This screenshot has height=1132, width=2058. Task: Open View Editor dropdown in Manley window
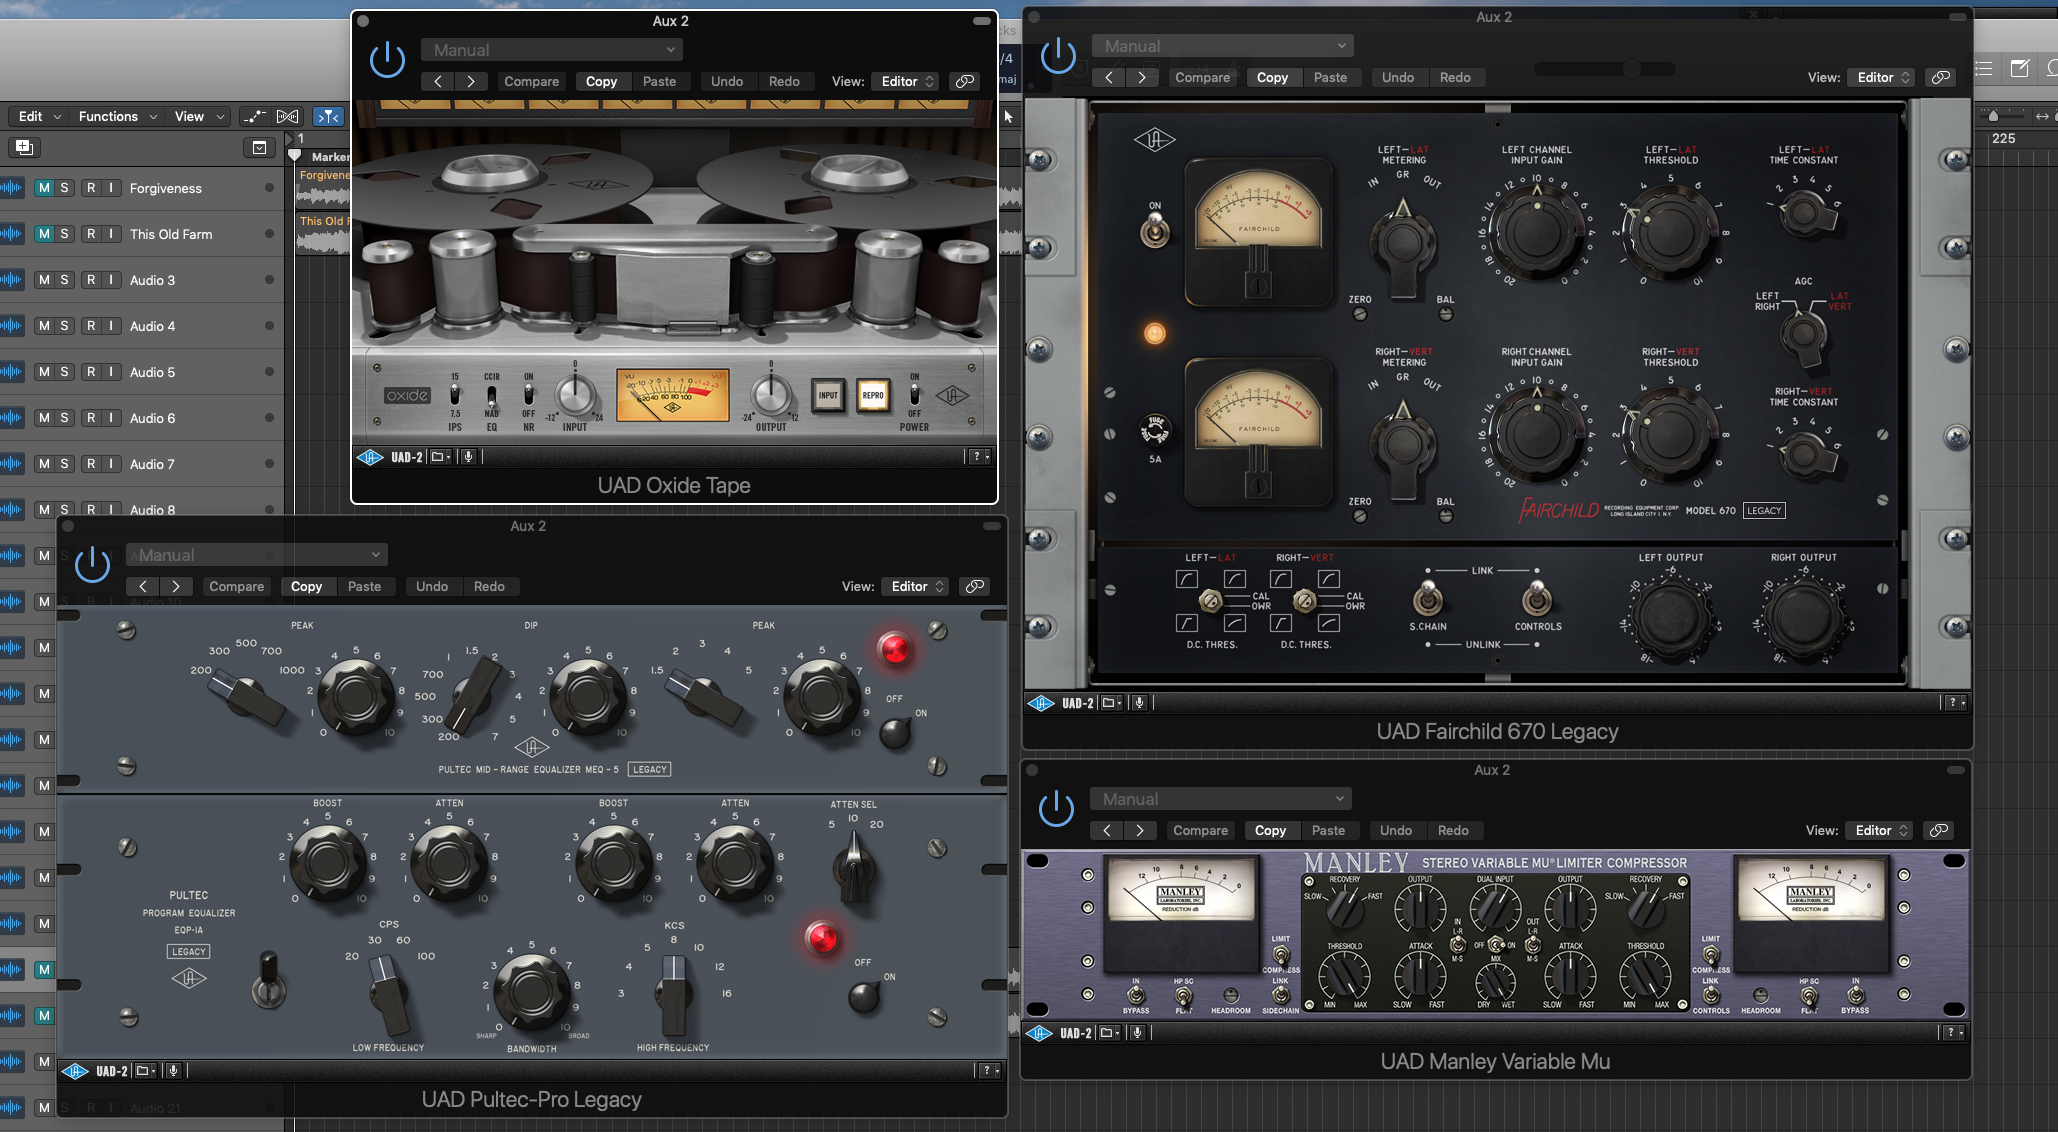pyautogui.click(x=1880, y=830)
